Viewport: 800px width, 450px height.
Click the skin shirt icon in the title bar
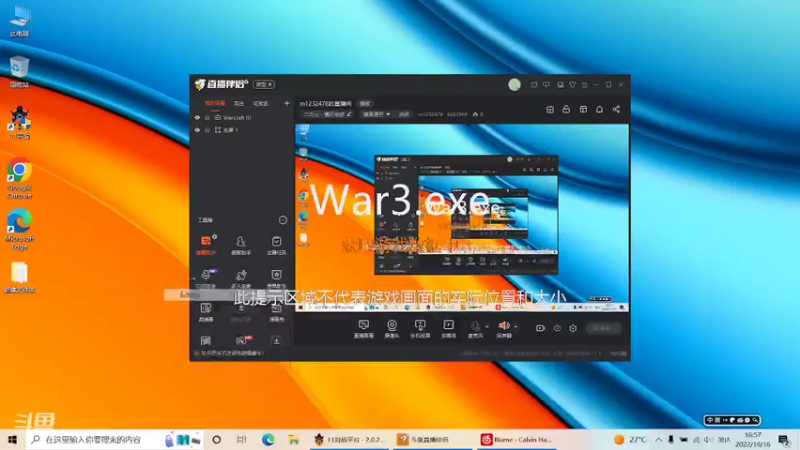(x=572, y=85)
